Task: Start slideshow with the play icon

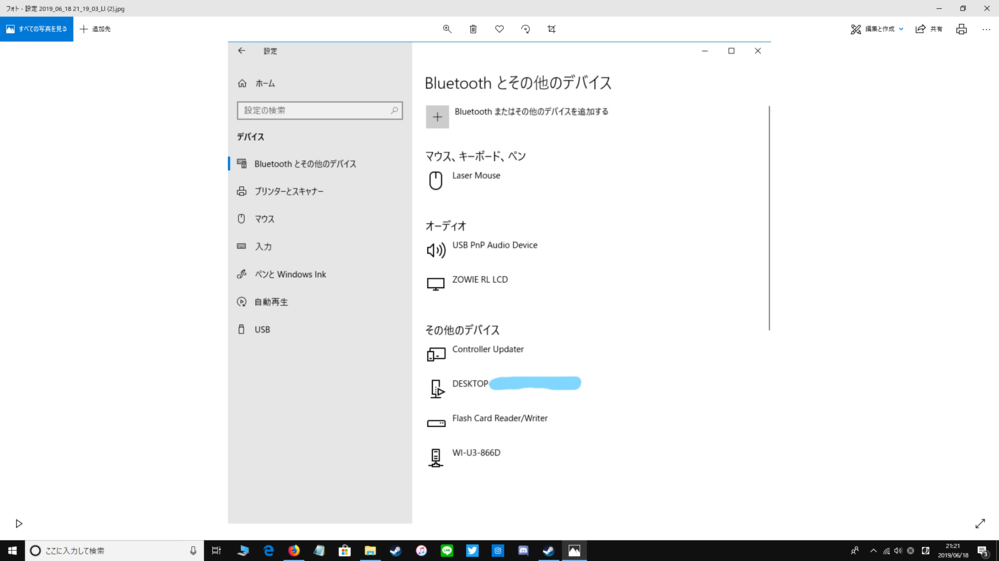Action: [18, 523]
